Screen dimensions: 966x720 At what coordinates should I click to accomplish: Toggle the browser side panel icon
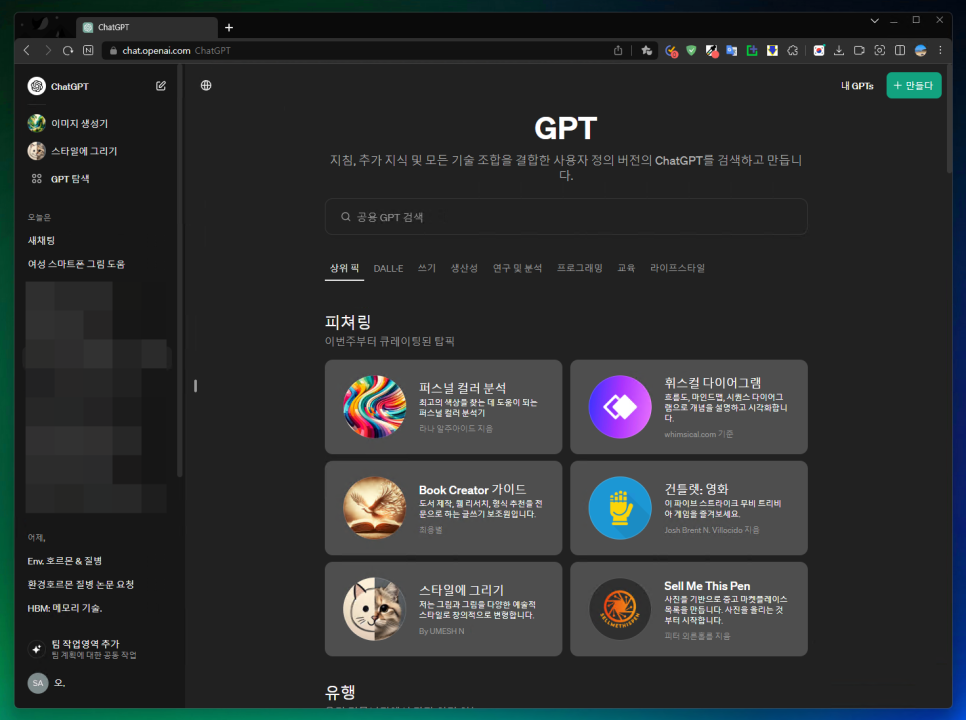[900, 51]
